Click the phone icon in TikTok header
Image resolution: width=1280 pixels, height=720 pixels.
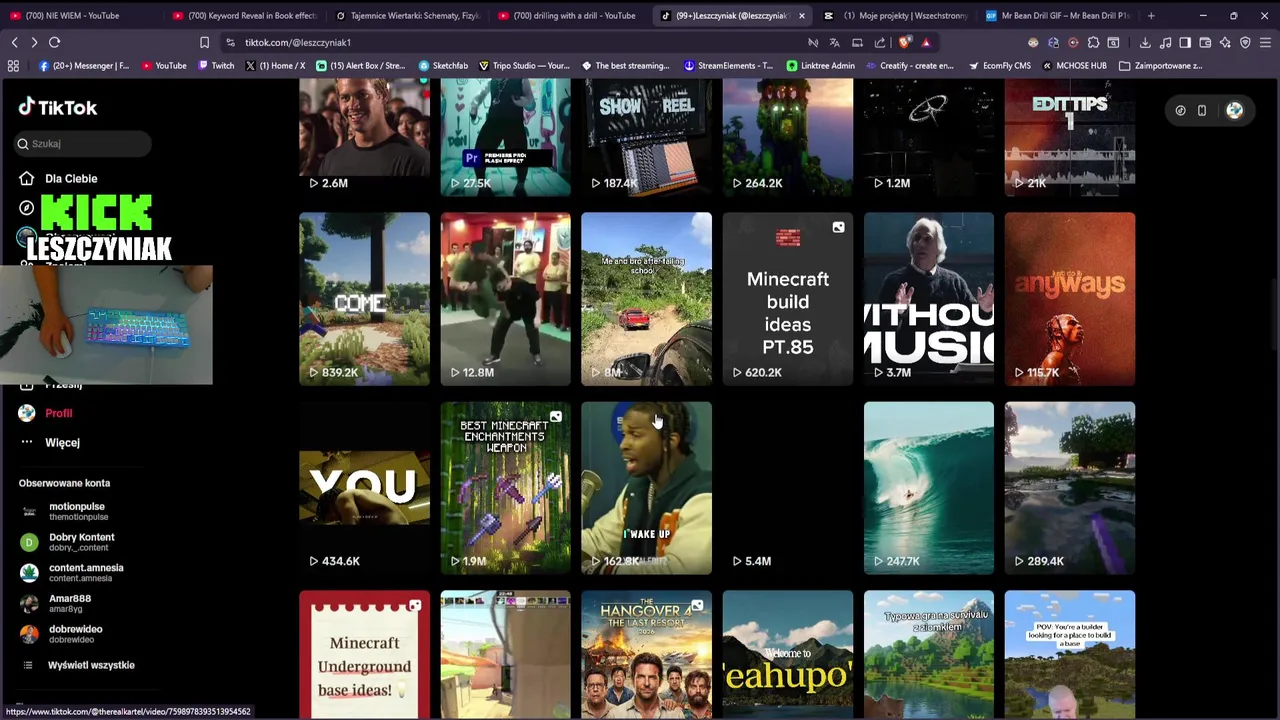pos(1202,111)
